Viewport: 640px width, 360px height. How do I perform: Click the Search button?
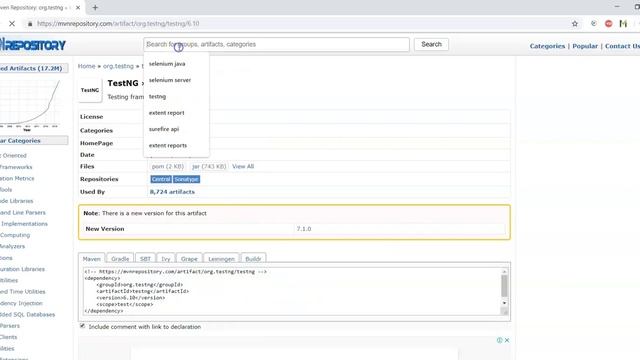pyautogui.click(x=431, y=44)
